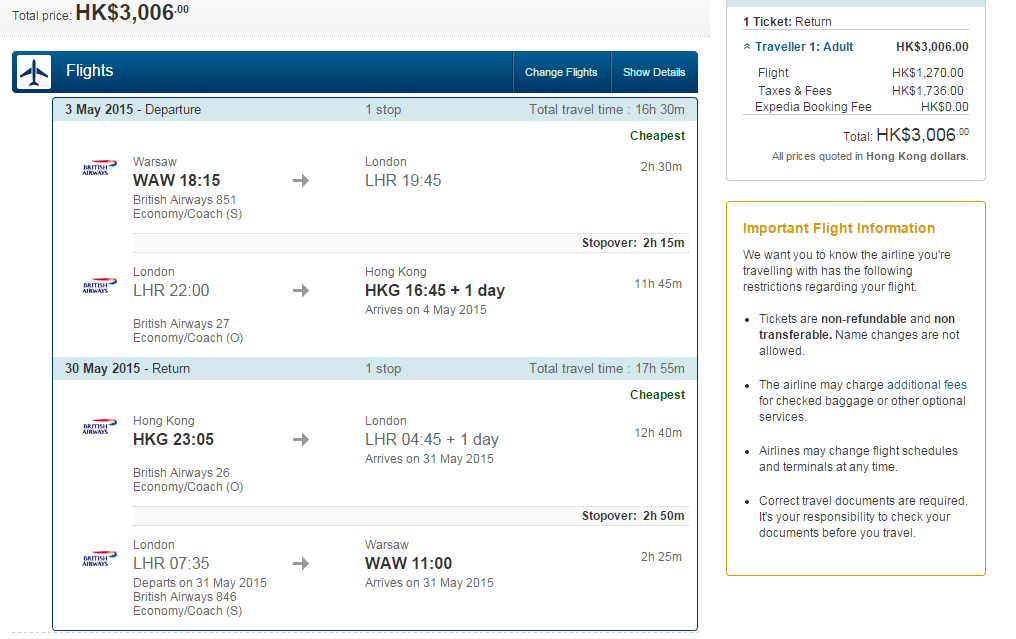Click arrow icon between LHR 07:35 and WAW
The width and height of the screenshot is (1016, 639).
click(x=301, y=563)
